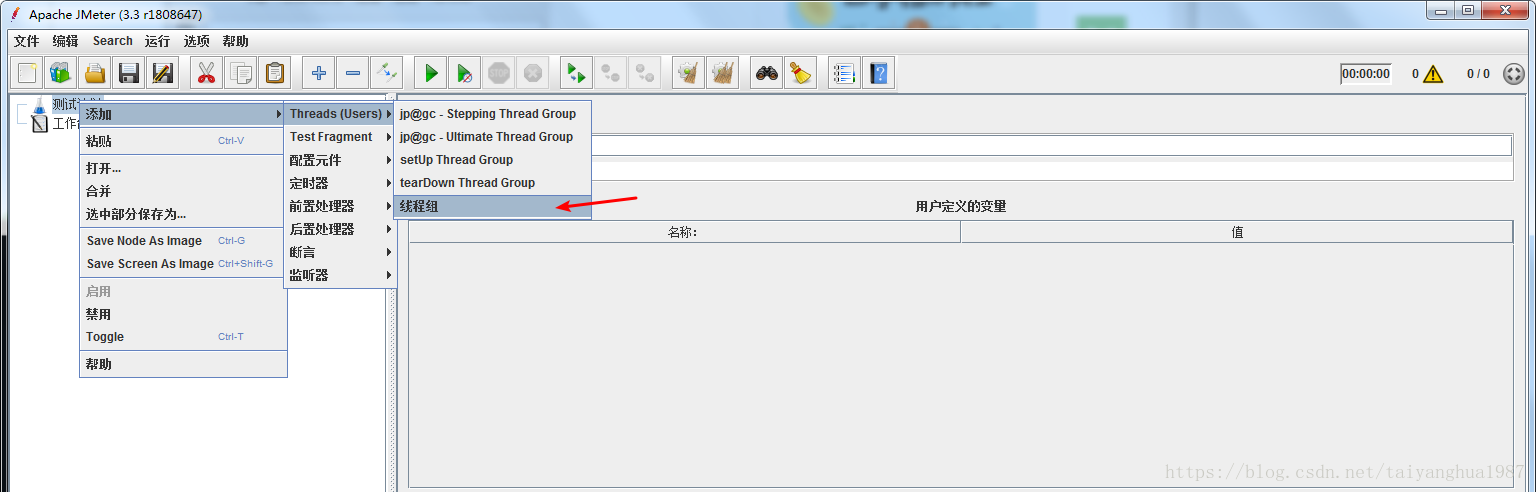Click the Toggle expand toolbar icon
This screenshot has height=492, width=1536.
pyautogui.click(x=386, y=73)
